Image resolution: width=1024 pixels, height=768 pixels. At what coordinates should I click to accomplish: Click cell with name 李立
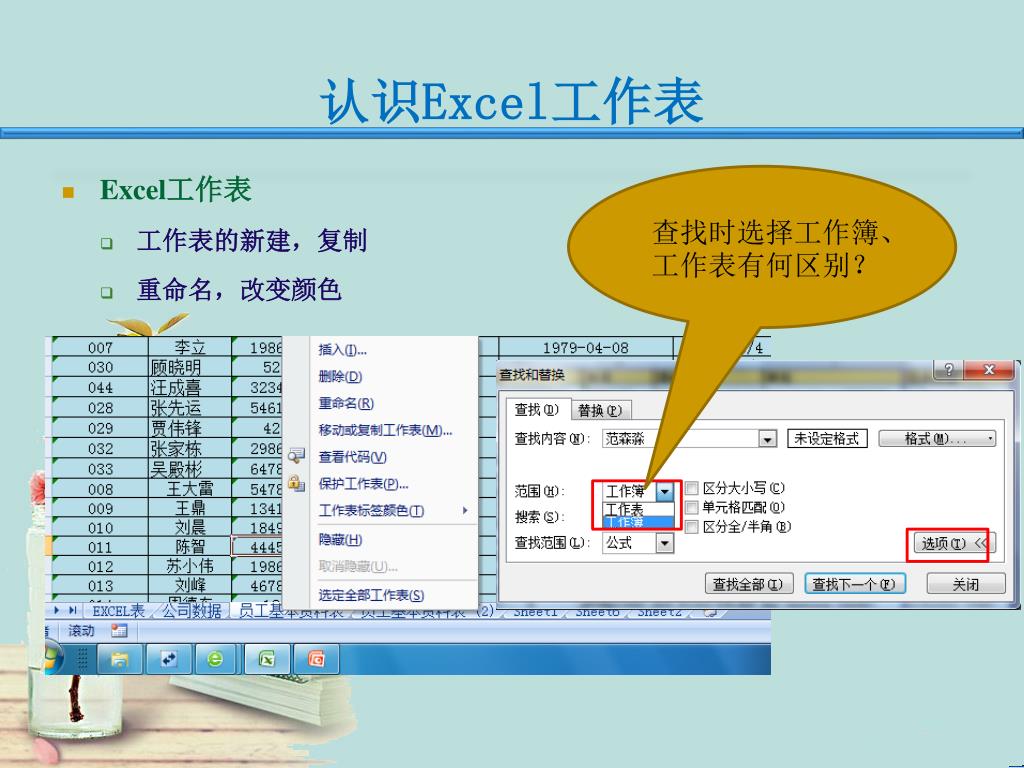pyautogui.click(x=190, y=347)
